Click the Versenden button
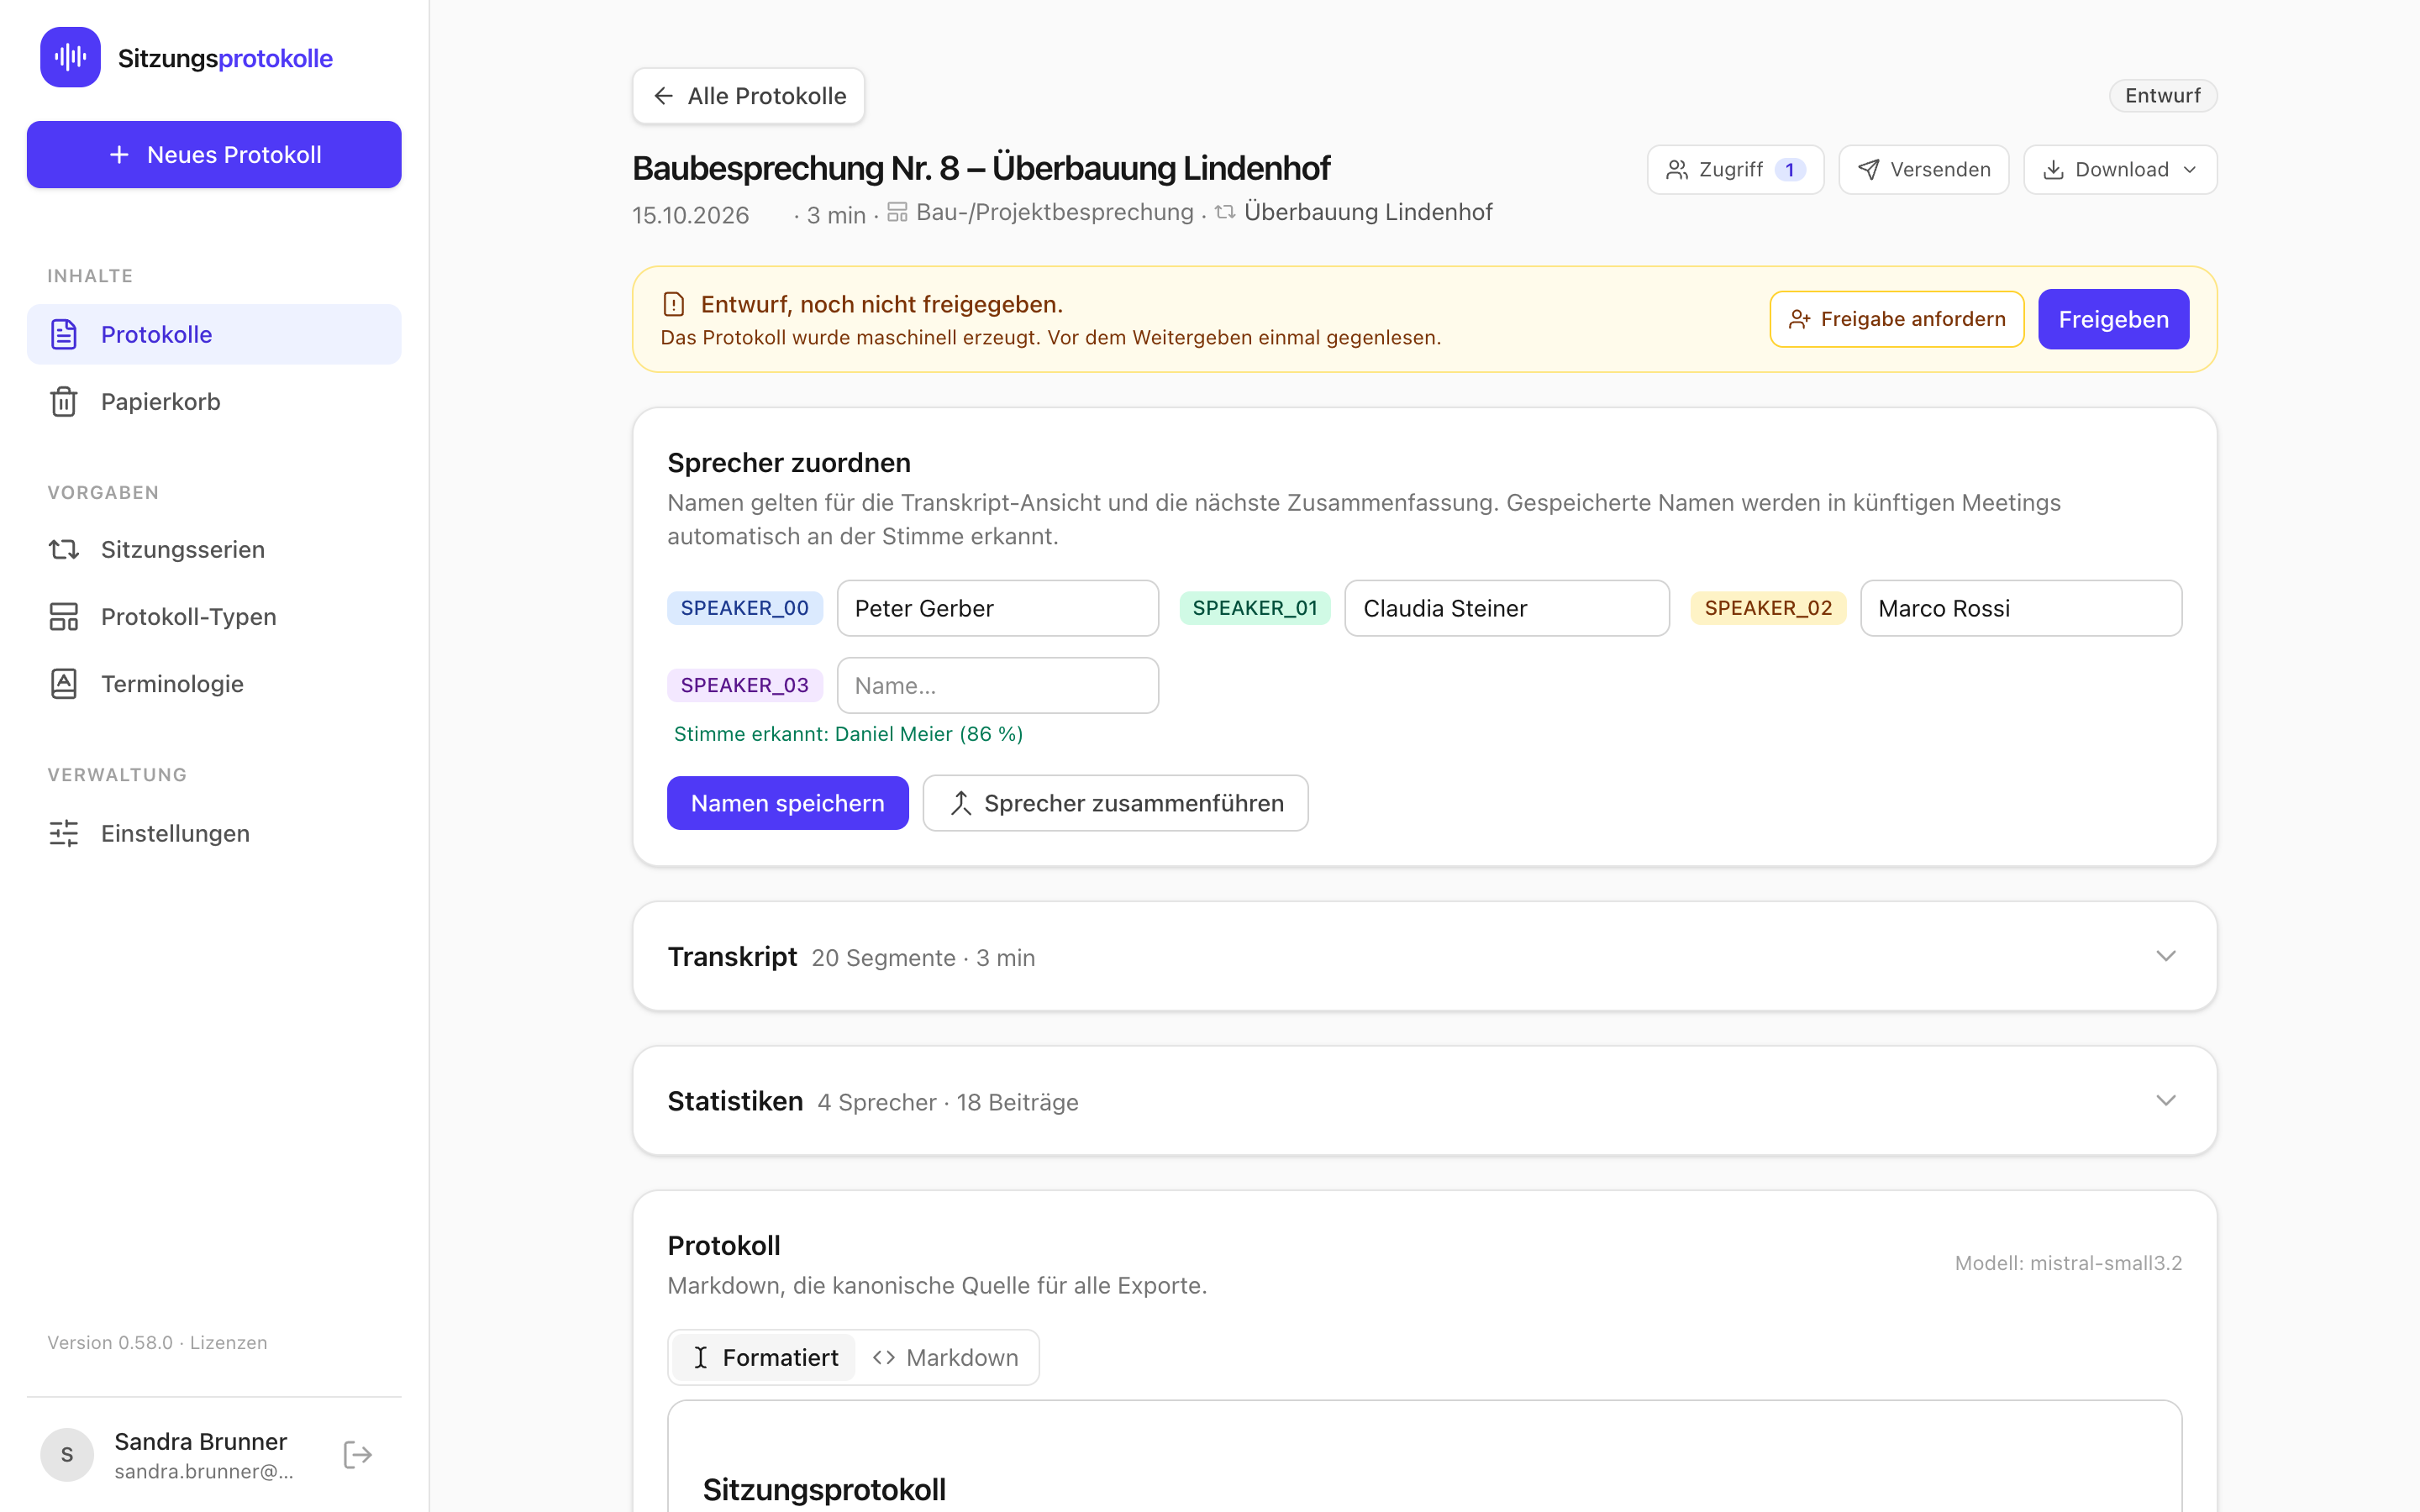 tap(1923, 170)
